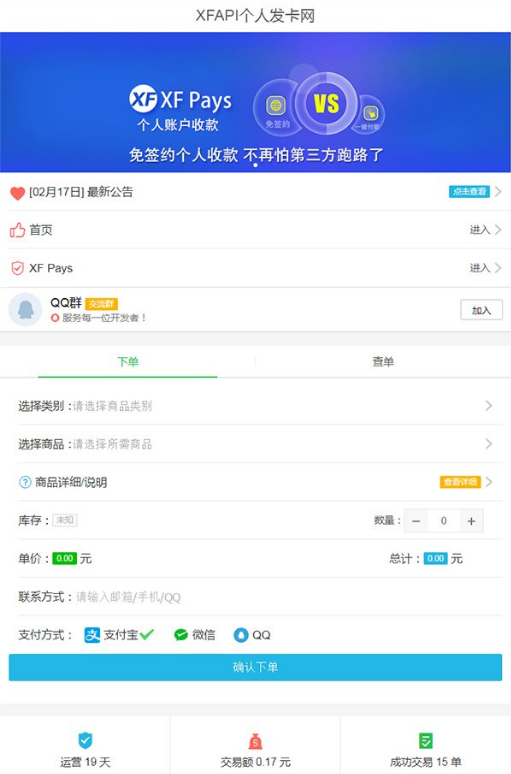Click the 未知 stock label

[65, 520]
